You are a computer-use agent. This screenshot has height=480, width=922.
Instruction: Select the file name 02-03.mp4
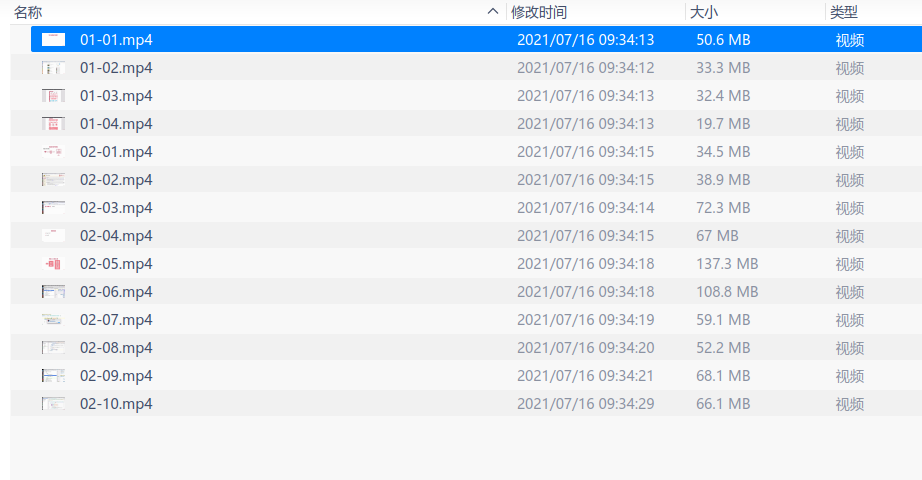coord(116,208)
